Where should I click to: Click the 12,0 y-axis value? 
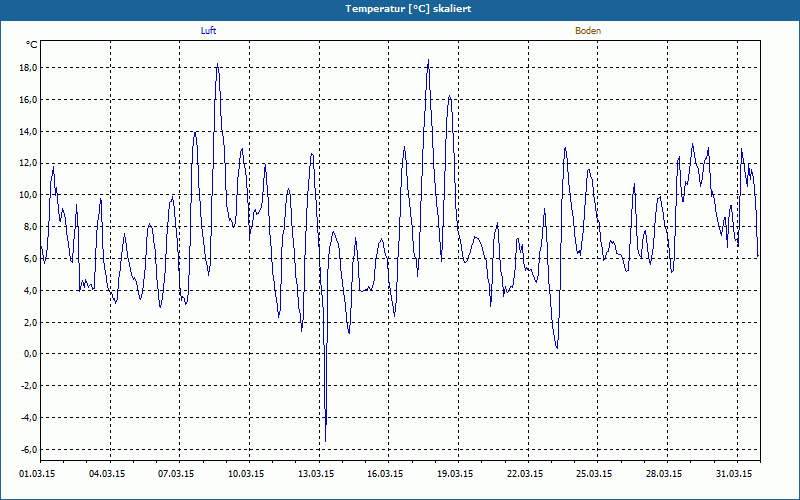28,163
